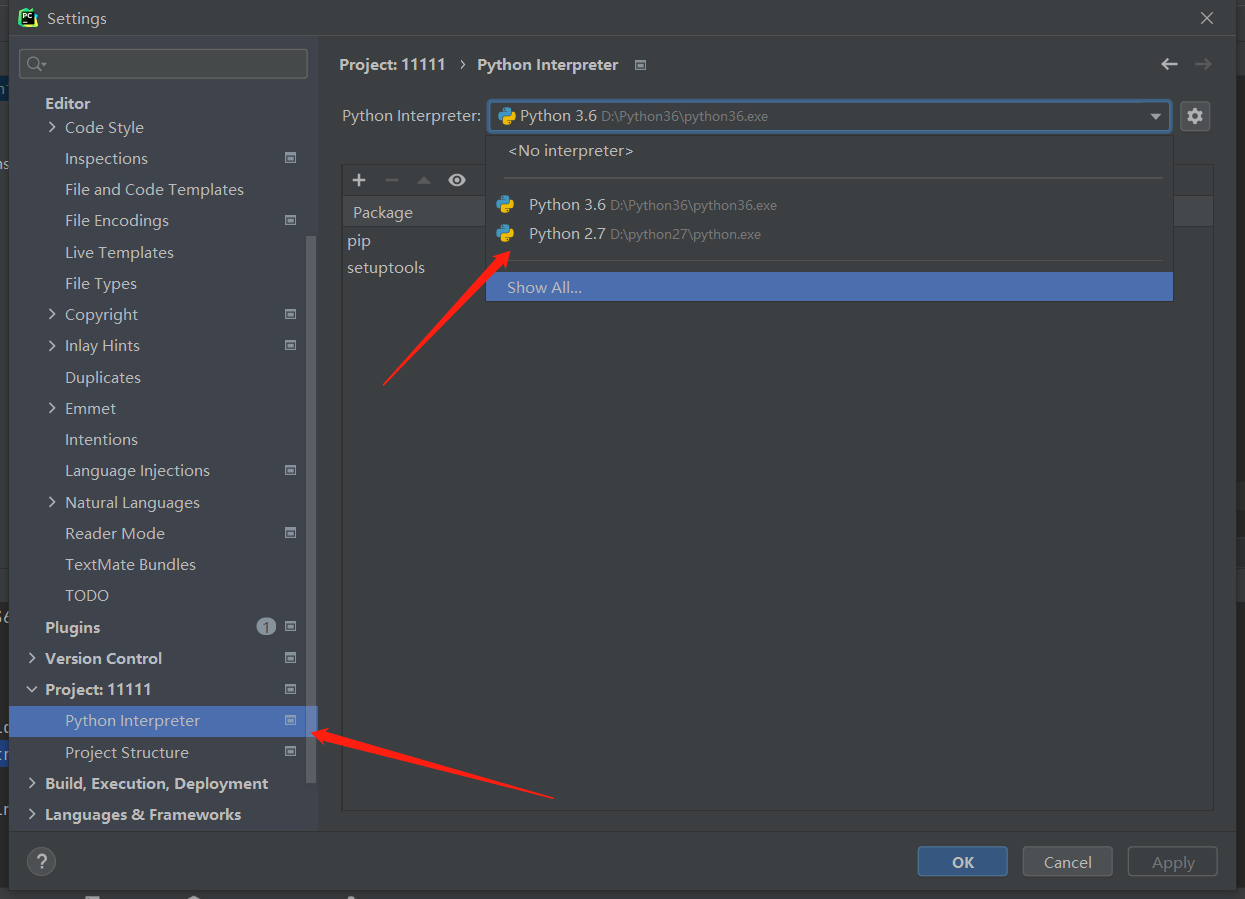Image resolution: width=1245 pixels, height=899 pixels.
Task: Click project-level icon beside Project Structure
Action: [x=290, y=752]
